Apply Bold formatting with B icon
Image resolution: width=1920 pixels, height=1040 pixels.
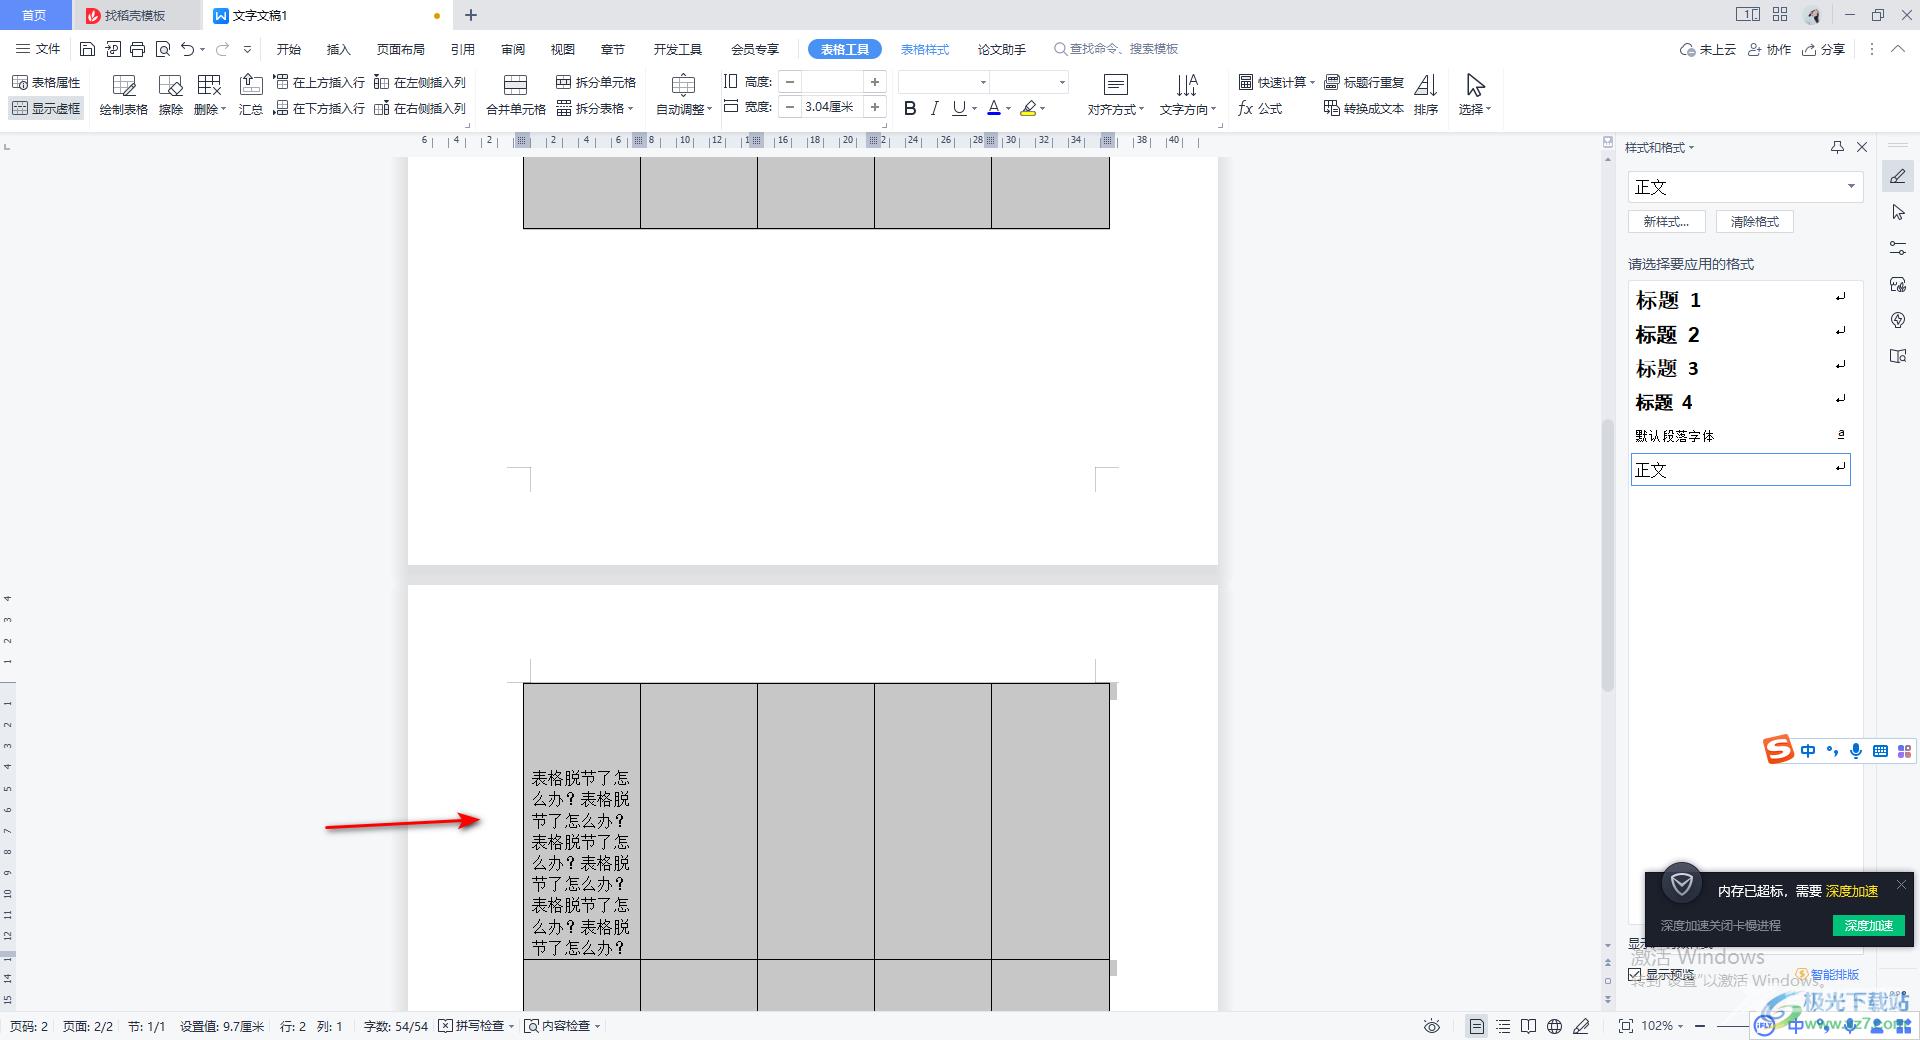(910, 108)
